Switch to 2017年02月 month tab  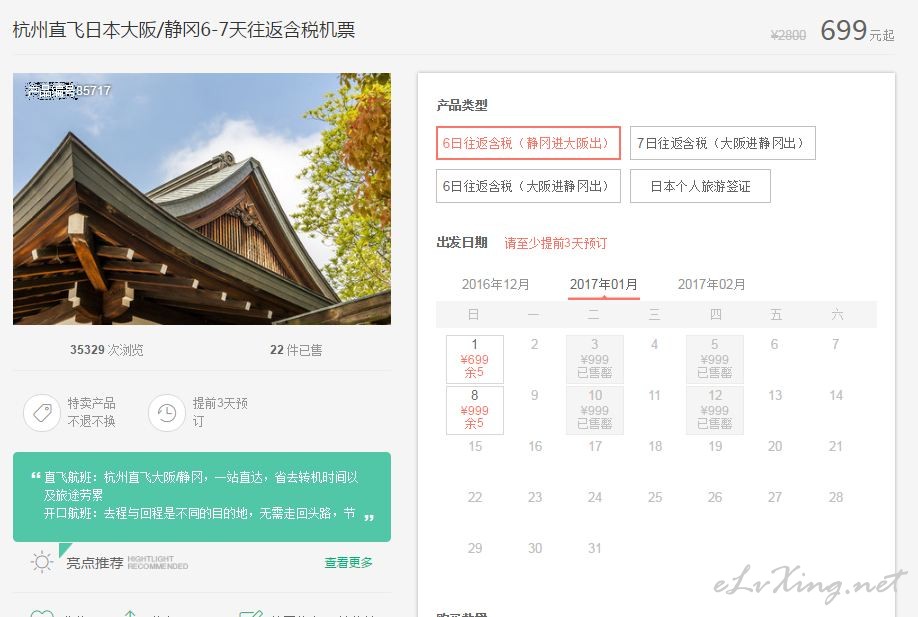click(x=711, y=284)
